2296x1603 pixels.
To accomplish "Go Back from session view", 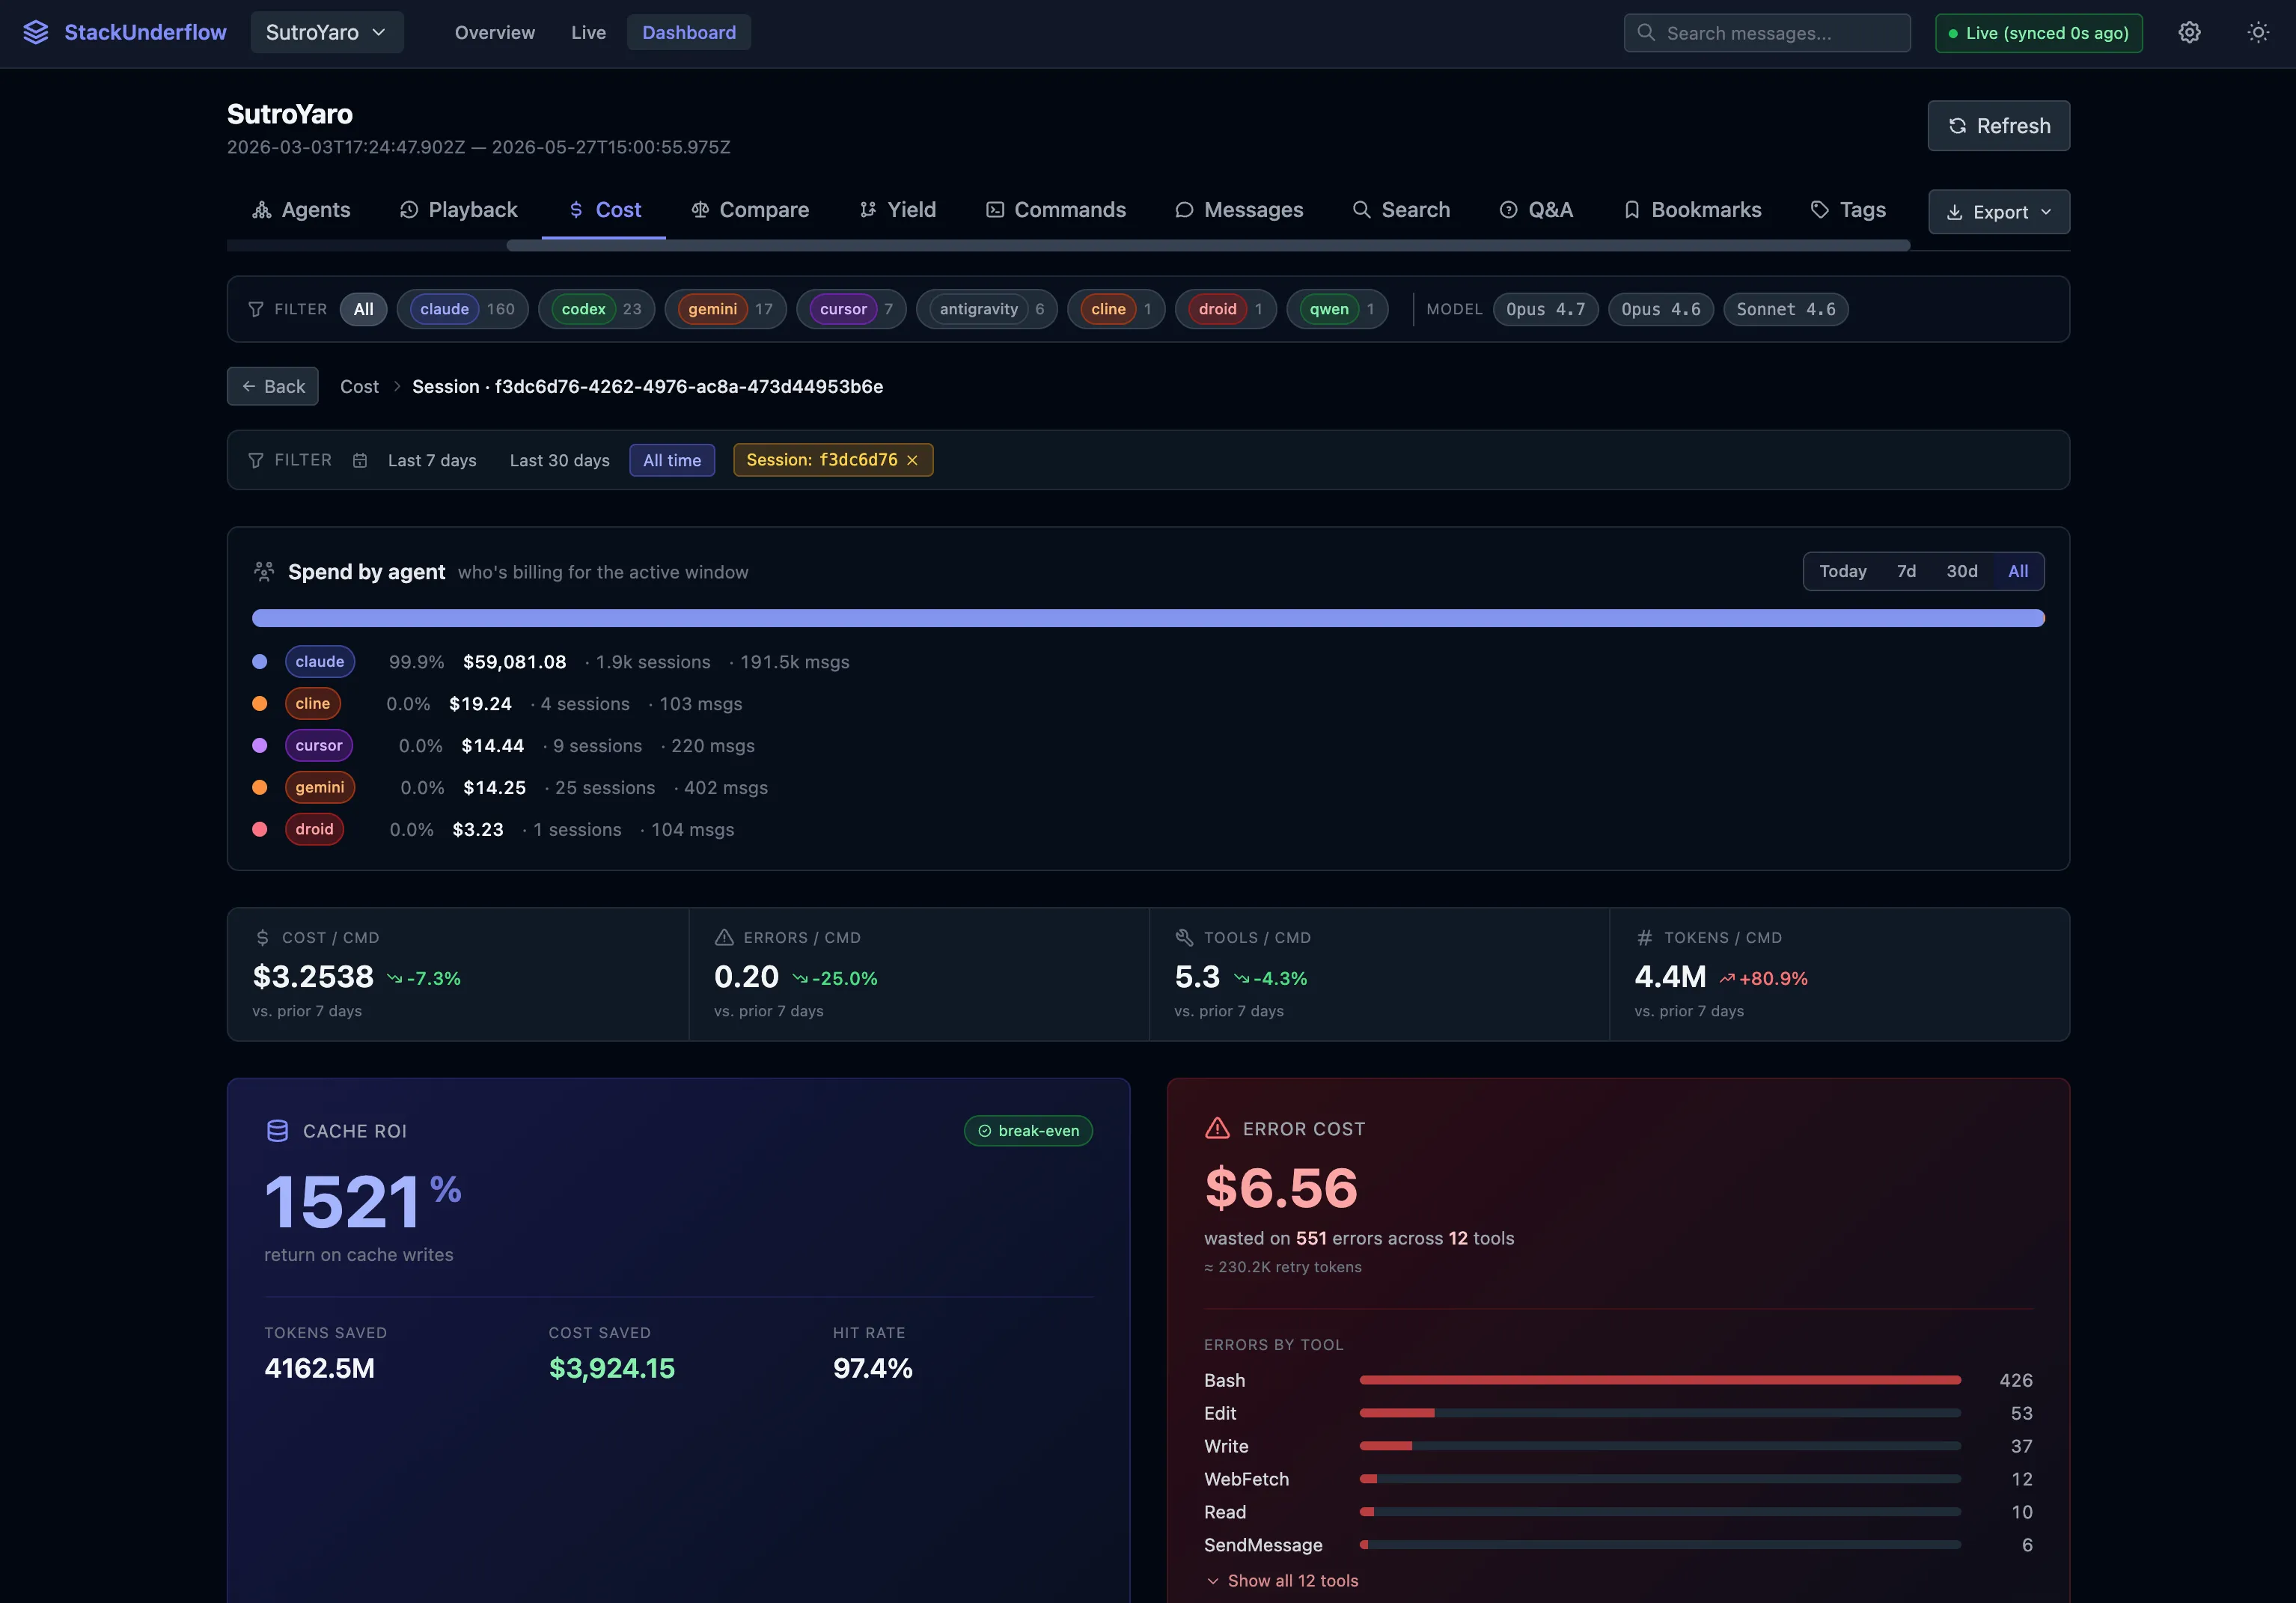I will tap(273, 387).
